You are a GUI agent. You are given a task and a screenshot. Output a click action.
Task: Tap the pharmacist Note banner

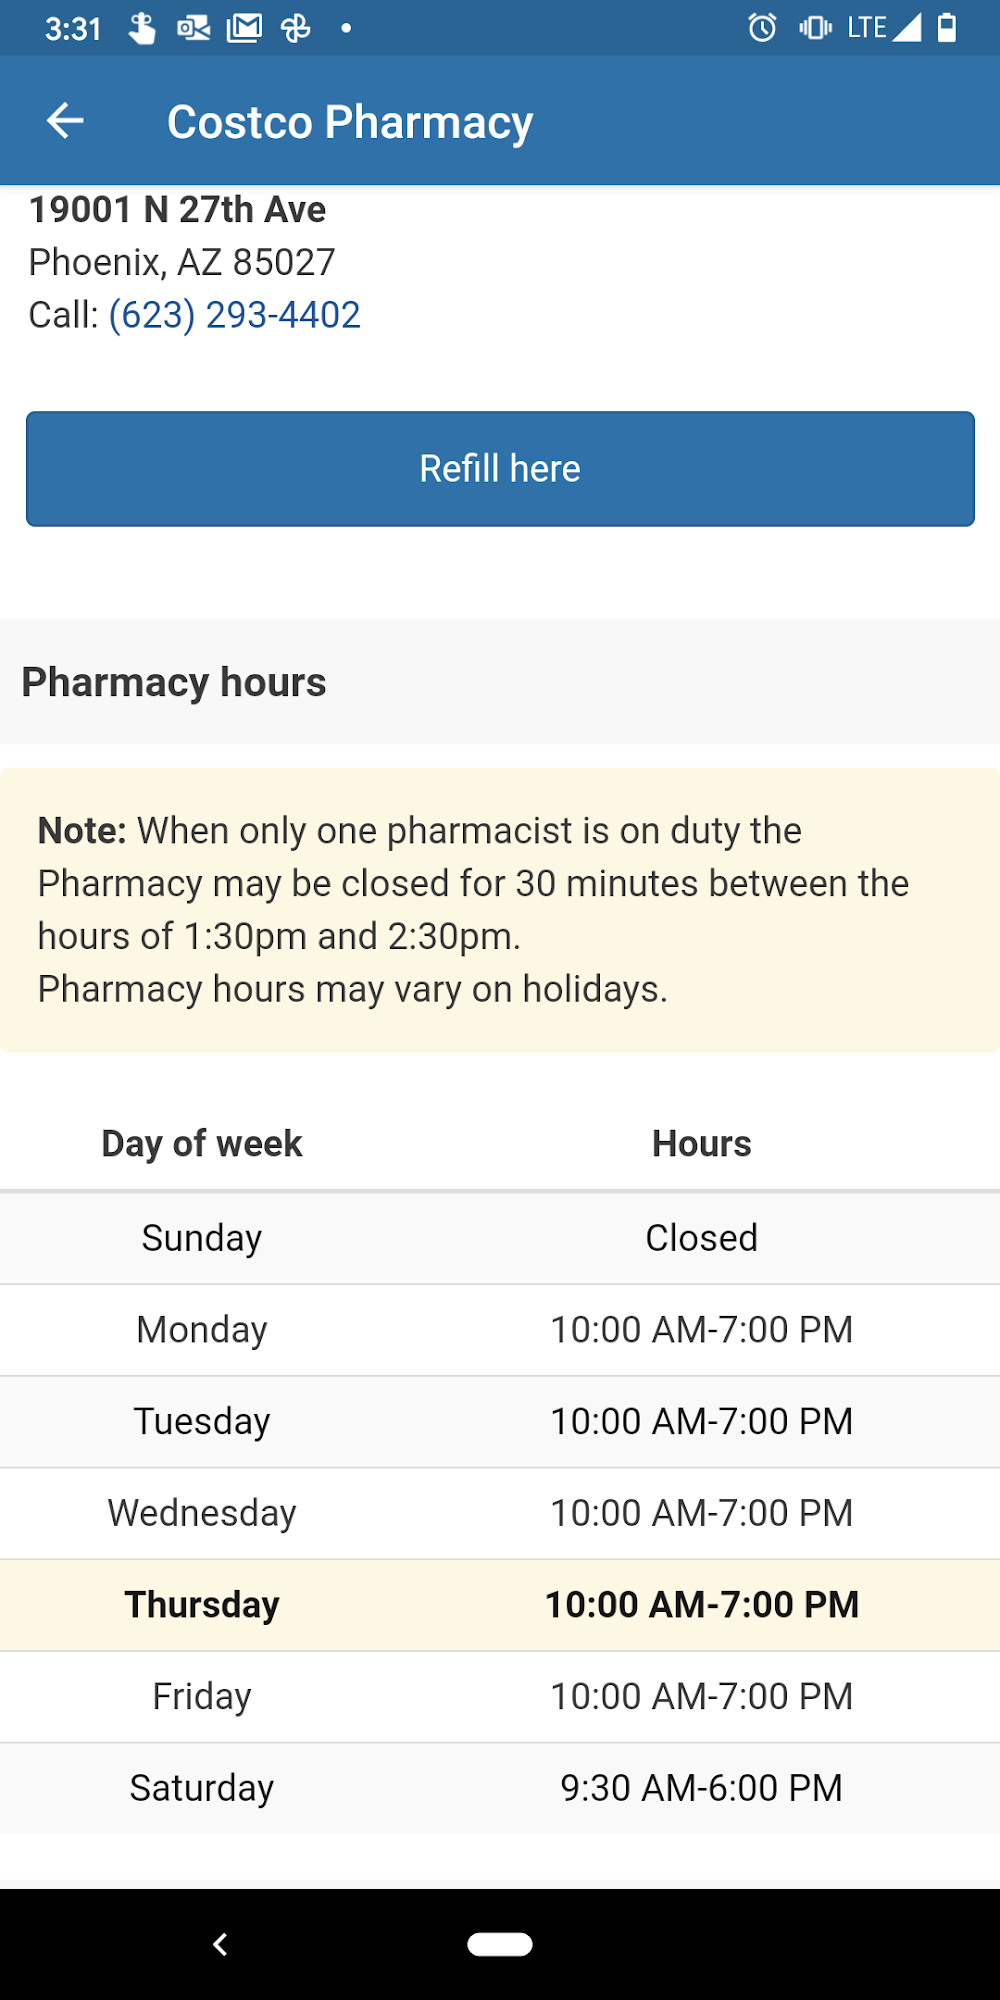(x=500, y=910)
